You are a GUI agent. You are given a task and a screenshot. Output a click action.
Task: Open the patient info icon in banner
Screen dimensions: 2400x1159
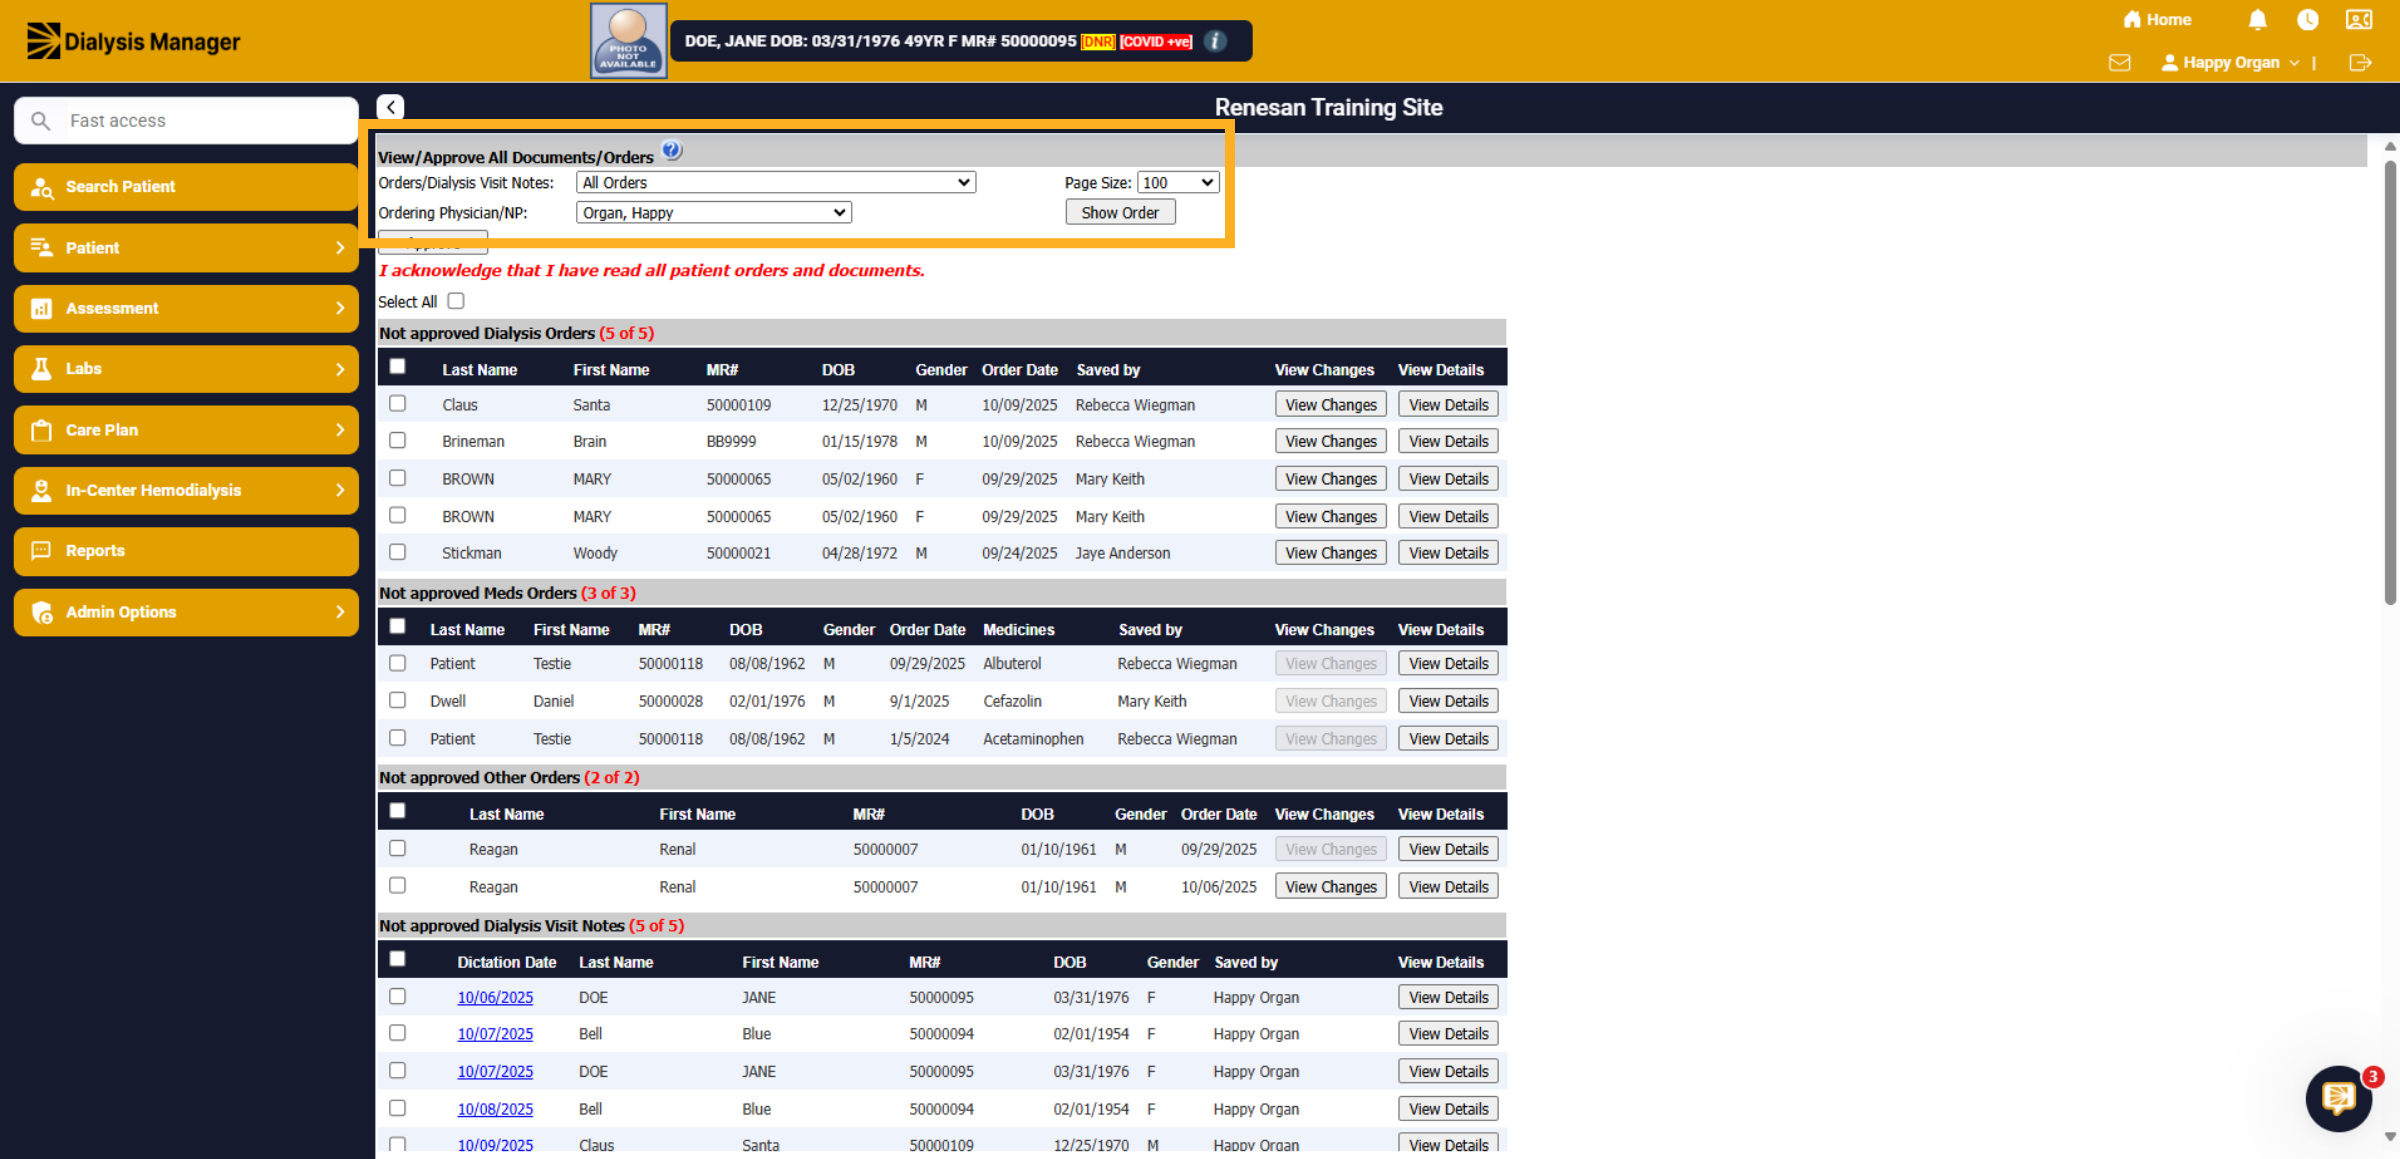pyautogui.click(x=1215, y=41)
